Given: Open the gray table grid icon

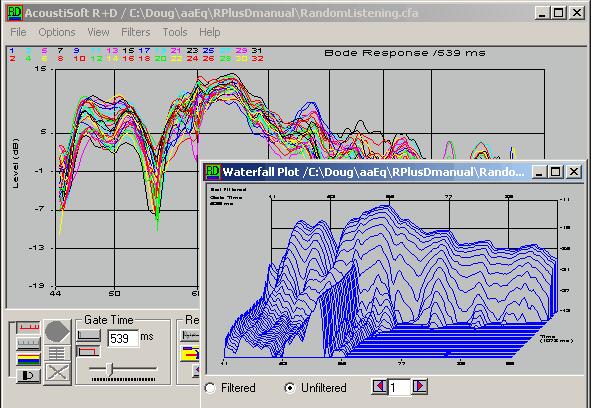Looking at the screenshot, I should click(57, 354).
